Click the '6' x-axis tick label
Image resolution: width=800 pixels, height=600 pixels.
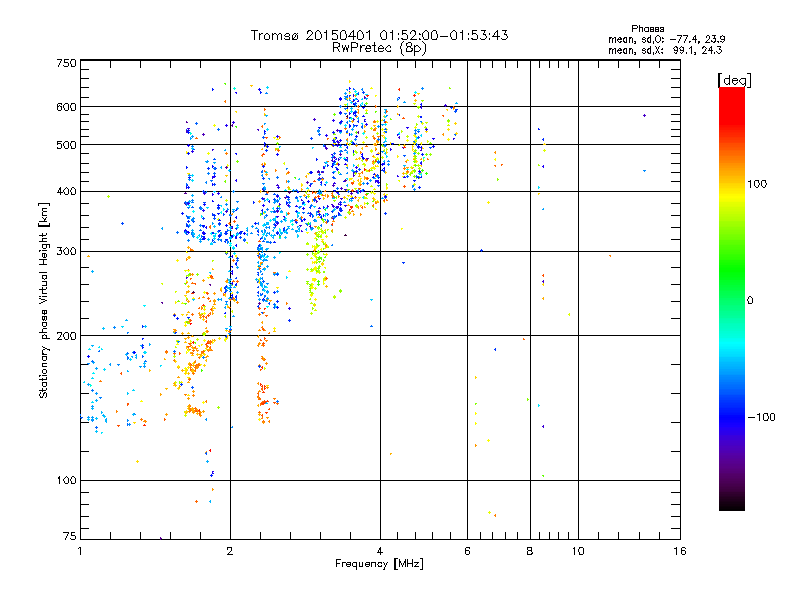point(467,551)
